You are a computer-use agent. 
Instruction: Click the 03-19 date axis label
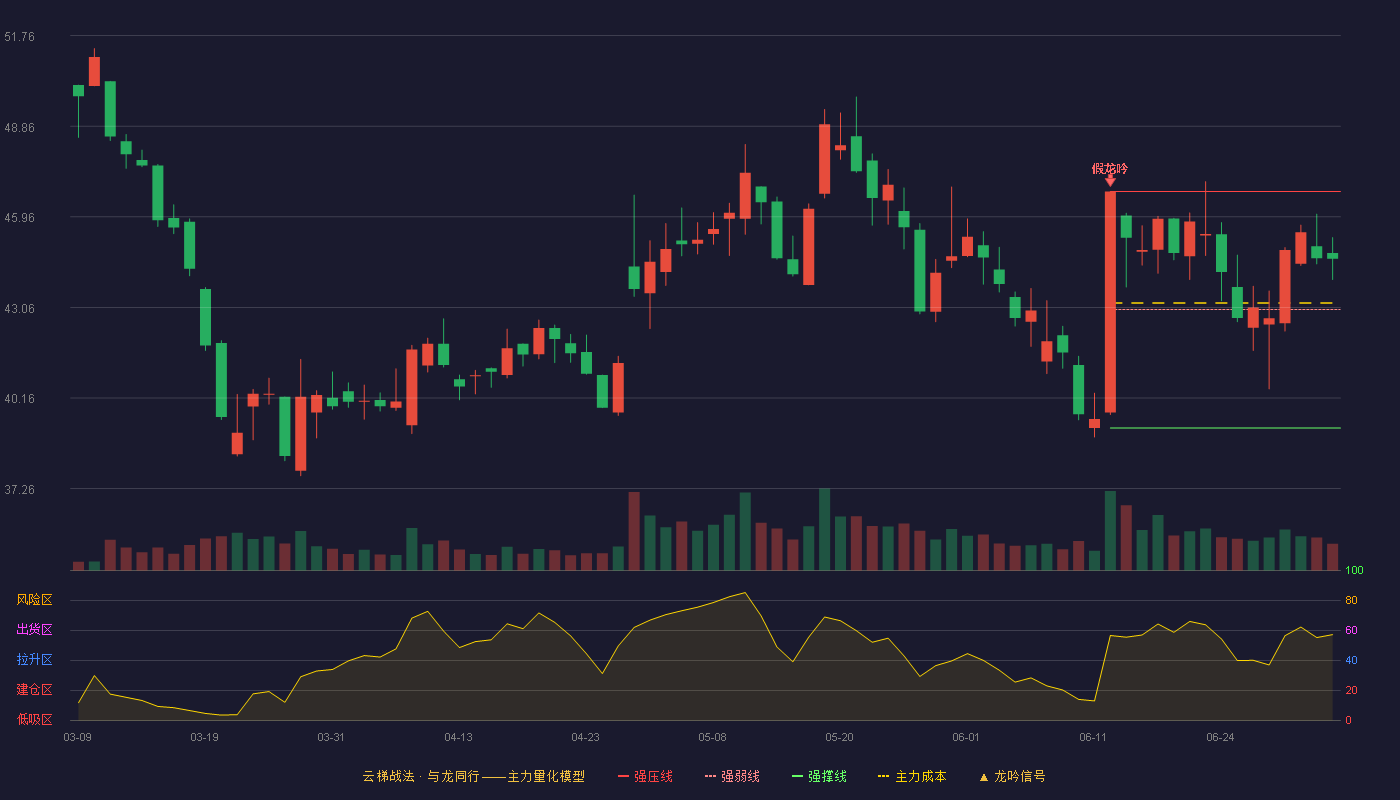point(204,737)
